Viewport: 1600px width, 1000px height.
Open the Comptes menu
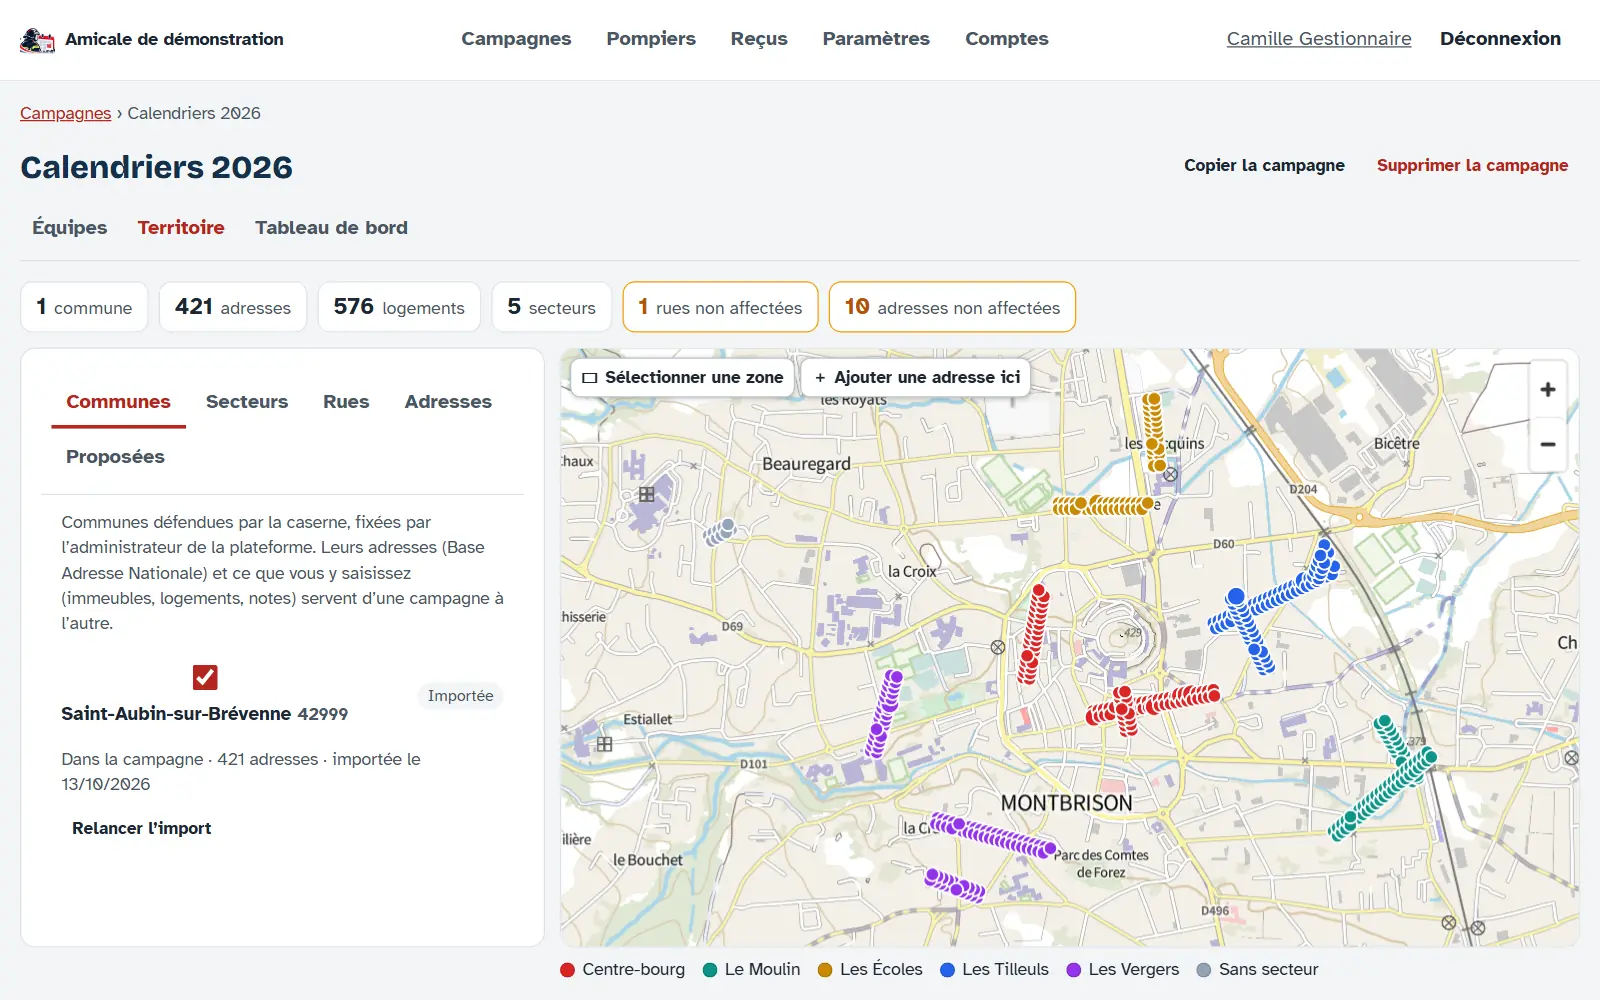tap(1007, 39)
